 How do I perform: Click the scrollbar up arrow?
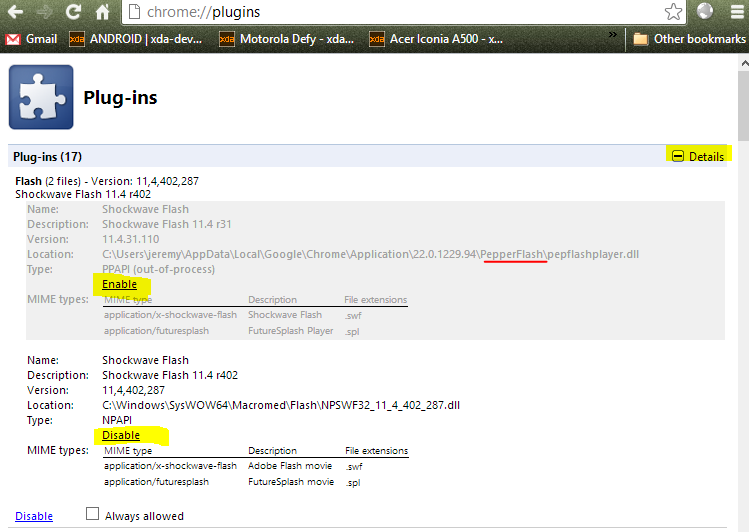[743, 63]
